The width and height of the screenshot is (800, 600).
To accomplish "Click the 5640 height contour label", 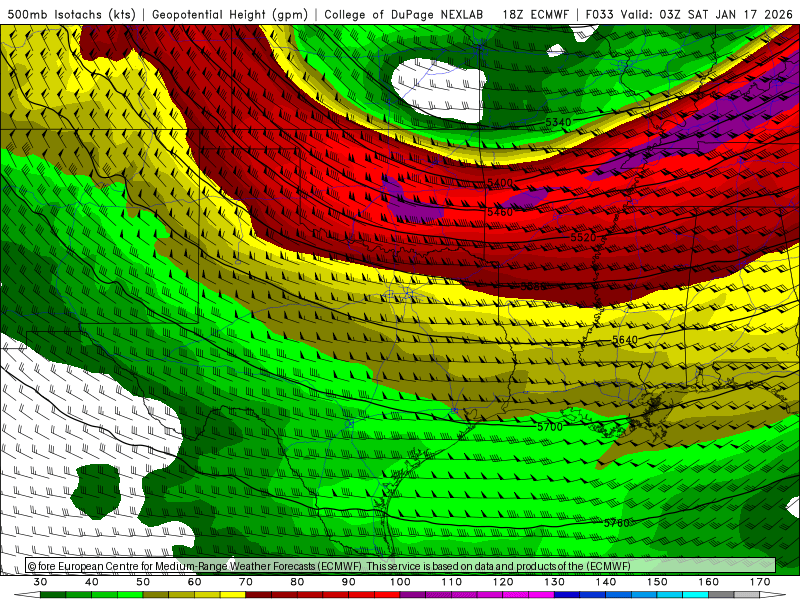I will coord(624,340).
